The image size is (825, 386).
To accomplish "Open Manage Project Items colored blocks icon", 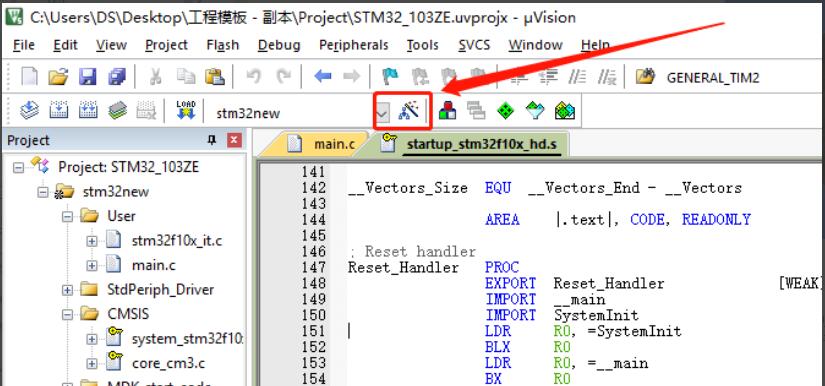I will click(x=448, y=110).
